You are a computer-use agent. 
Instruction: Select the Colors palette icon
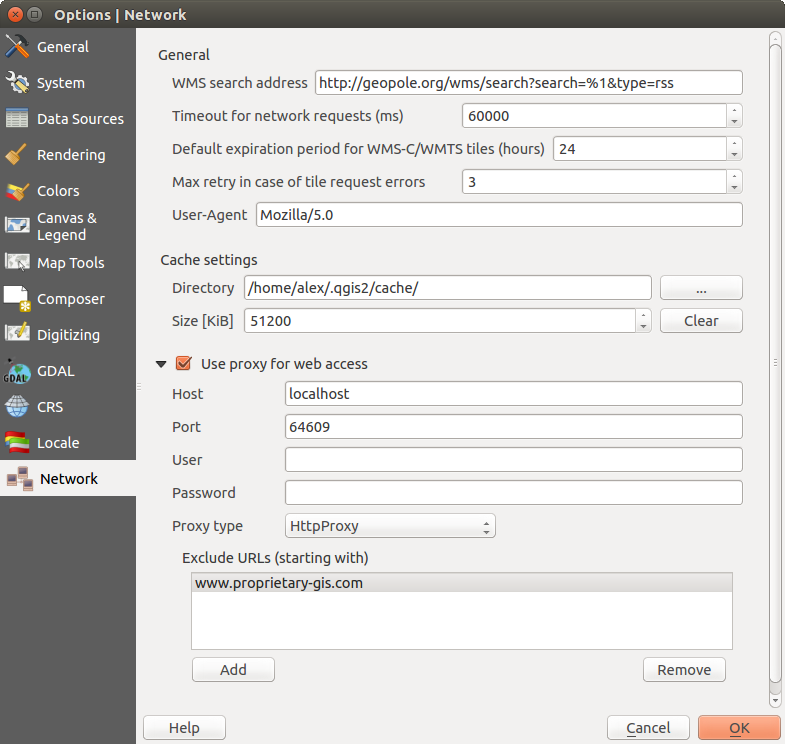[17, 191]
